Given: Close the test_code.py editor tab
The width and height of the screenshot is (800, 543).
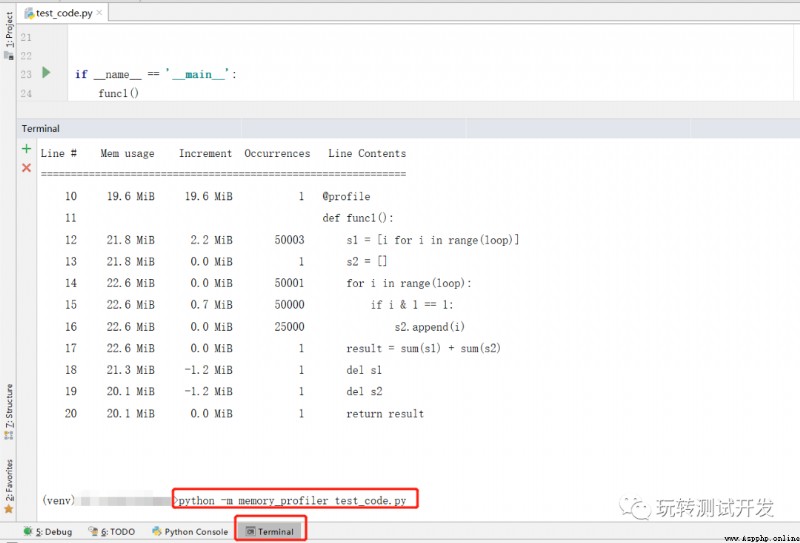Looking at the screenshot, I should coord(99,13).
